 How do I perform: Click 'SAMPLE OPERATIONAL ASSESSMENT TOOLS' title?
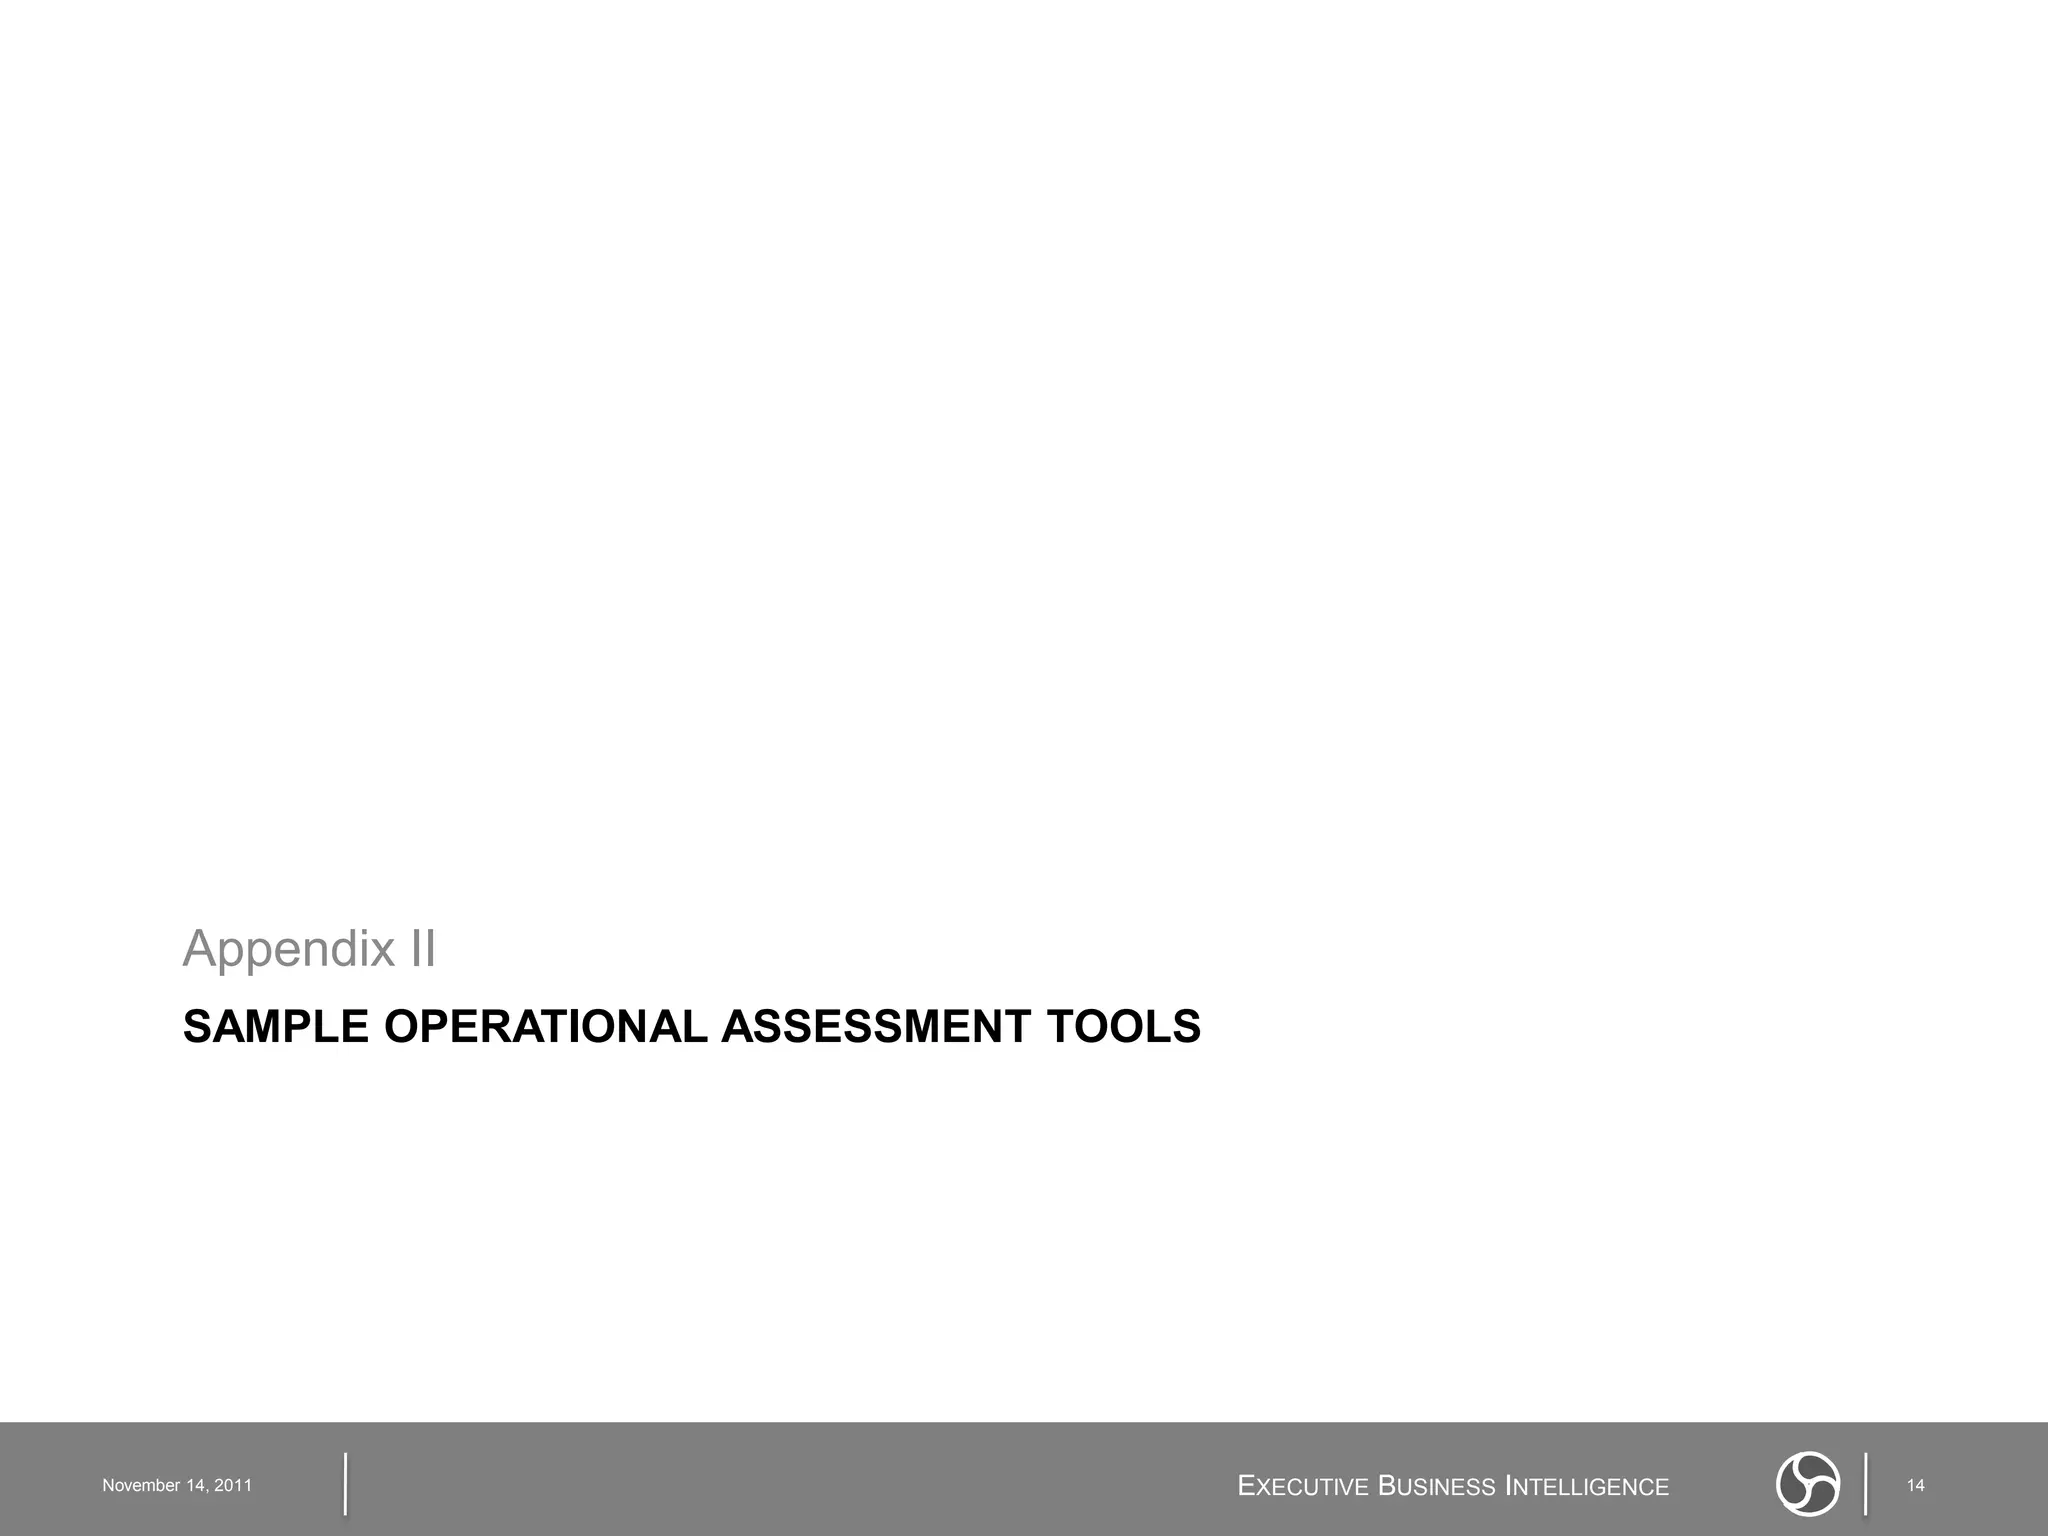[692, 1027]
